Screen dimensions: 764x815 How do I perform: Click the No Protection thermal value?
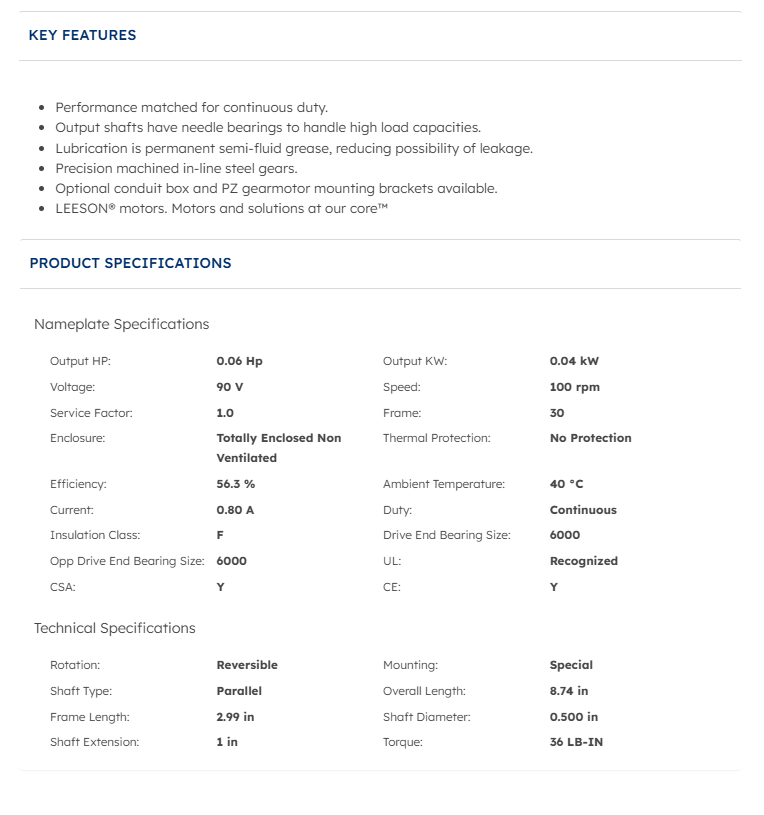pos(590,438)
